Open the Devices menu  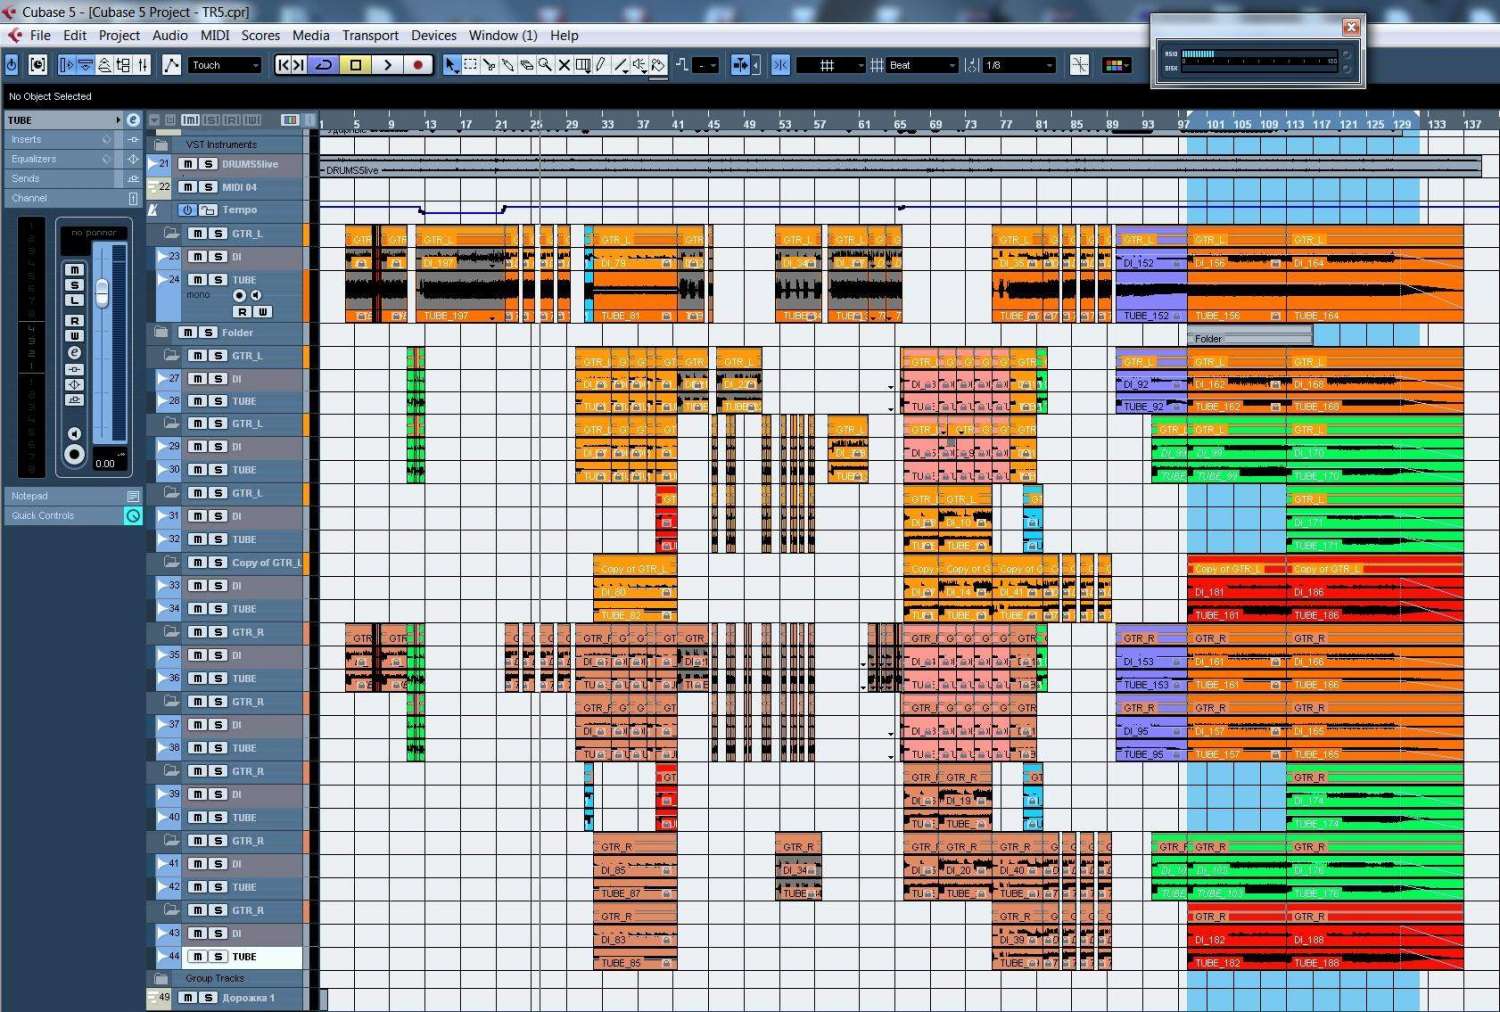coord(433,35)
